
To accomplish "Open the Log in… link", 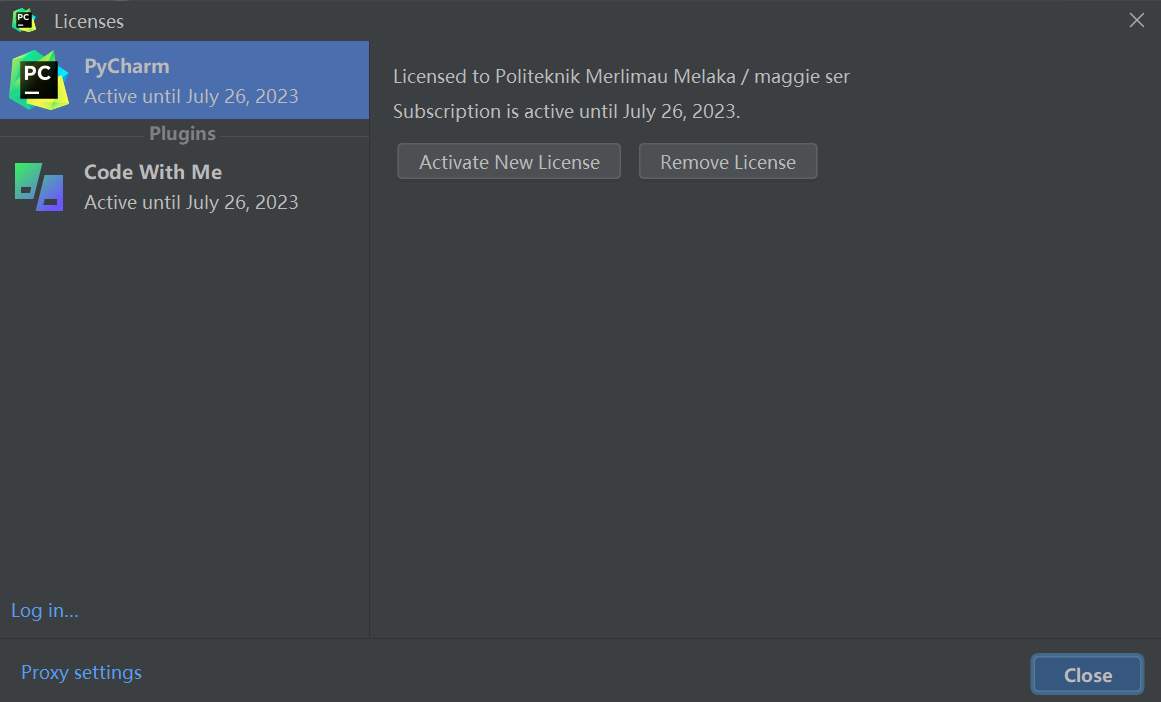I will [44, 610].
